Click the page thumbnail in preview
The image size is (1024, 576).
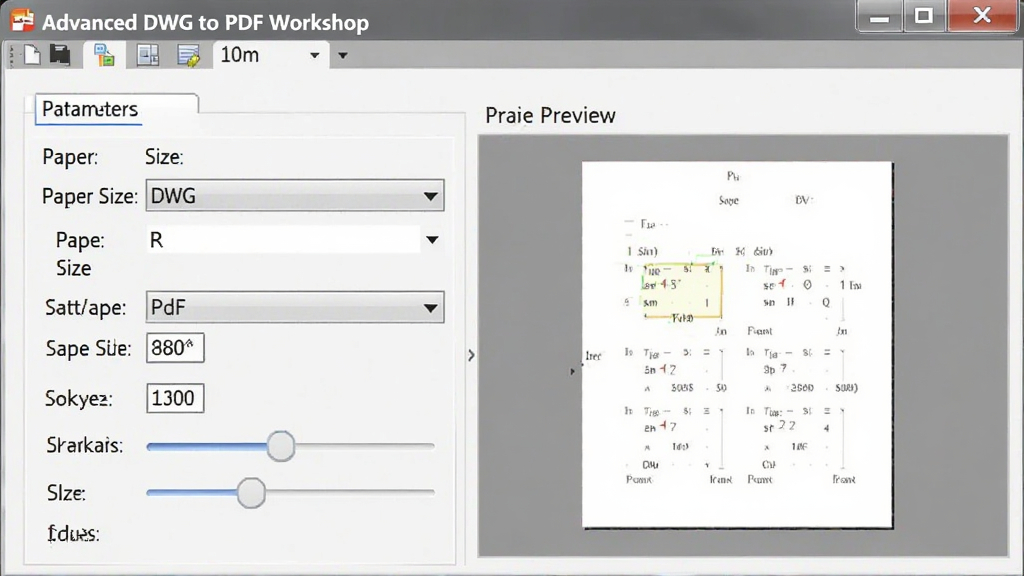tap(737, 345)
